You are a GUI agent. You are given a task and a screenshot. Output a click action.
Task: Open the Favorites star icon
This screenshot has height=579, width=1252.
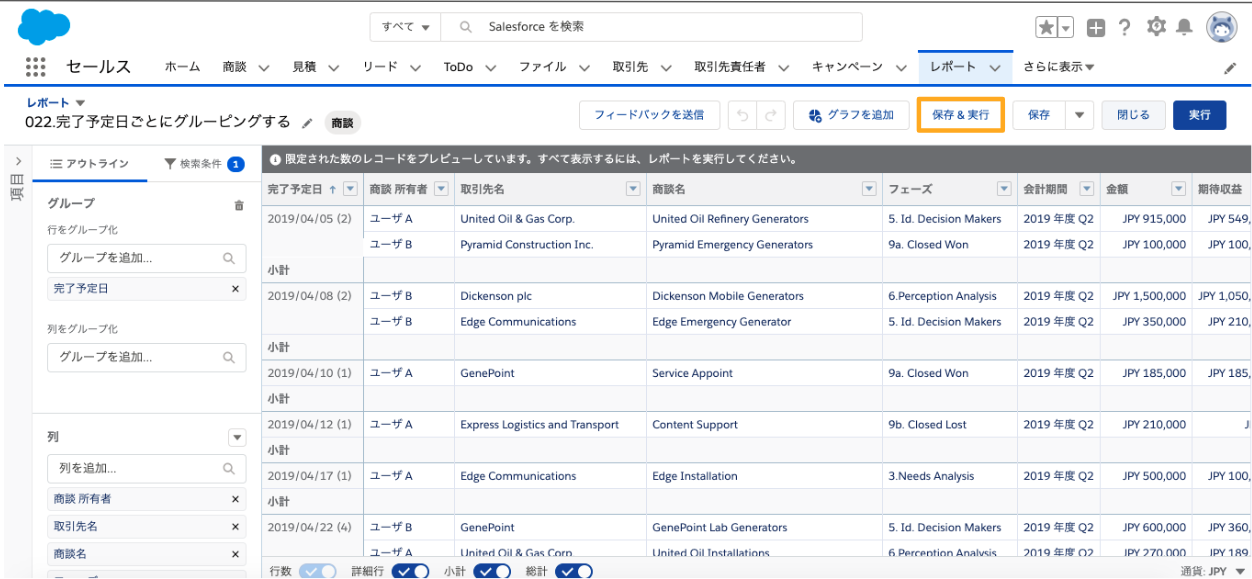point(1046,27)
